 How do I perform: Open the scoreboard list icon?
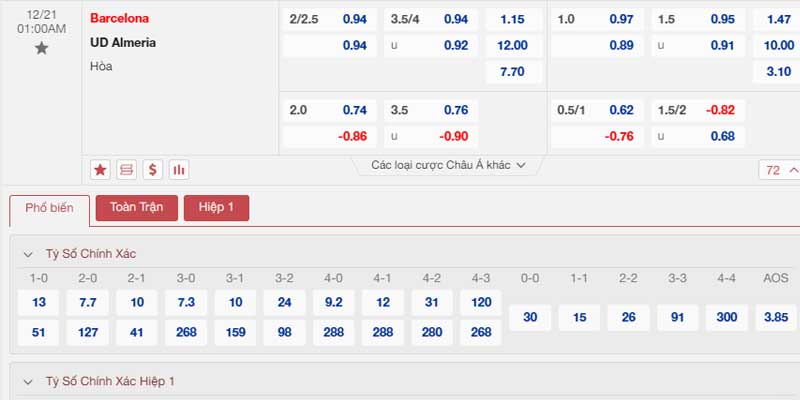point(127,170)
